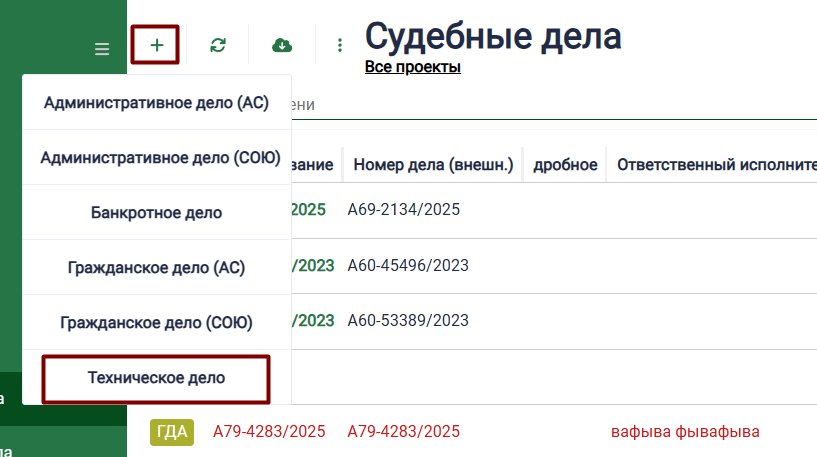Click the cloud download icon
Viewport: 817px width, 457px height.
point(282,45)
